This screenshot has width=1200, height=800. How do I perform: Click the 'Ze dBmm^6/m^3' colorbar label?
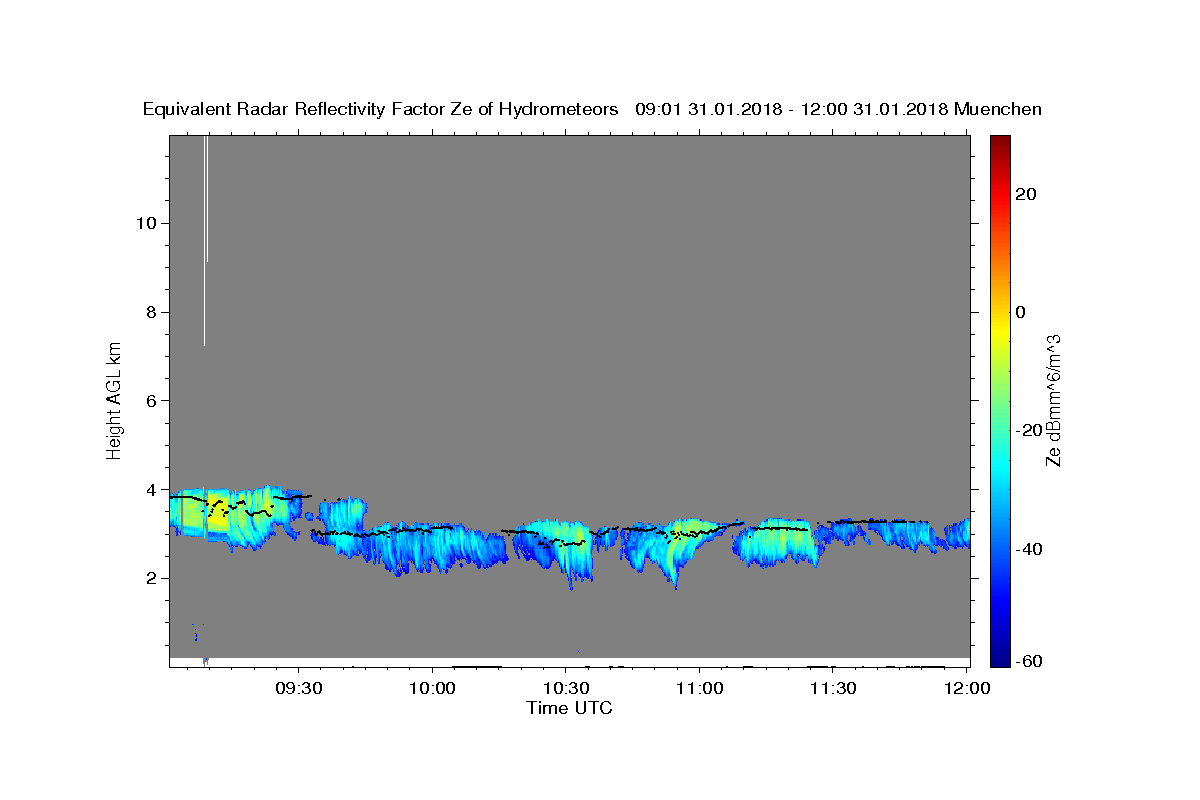(x=1053, y=400)
